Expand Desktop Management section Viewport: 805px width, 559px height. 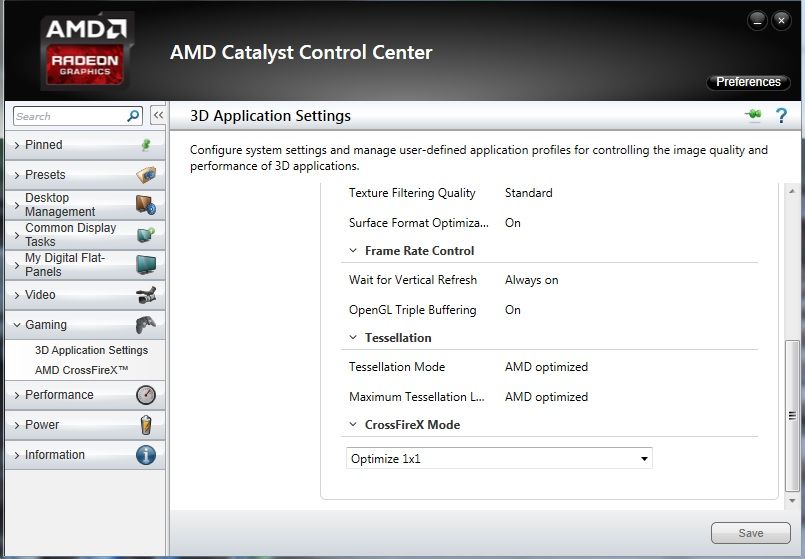[17, 205]
